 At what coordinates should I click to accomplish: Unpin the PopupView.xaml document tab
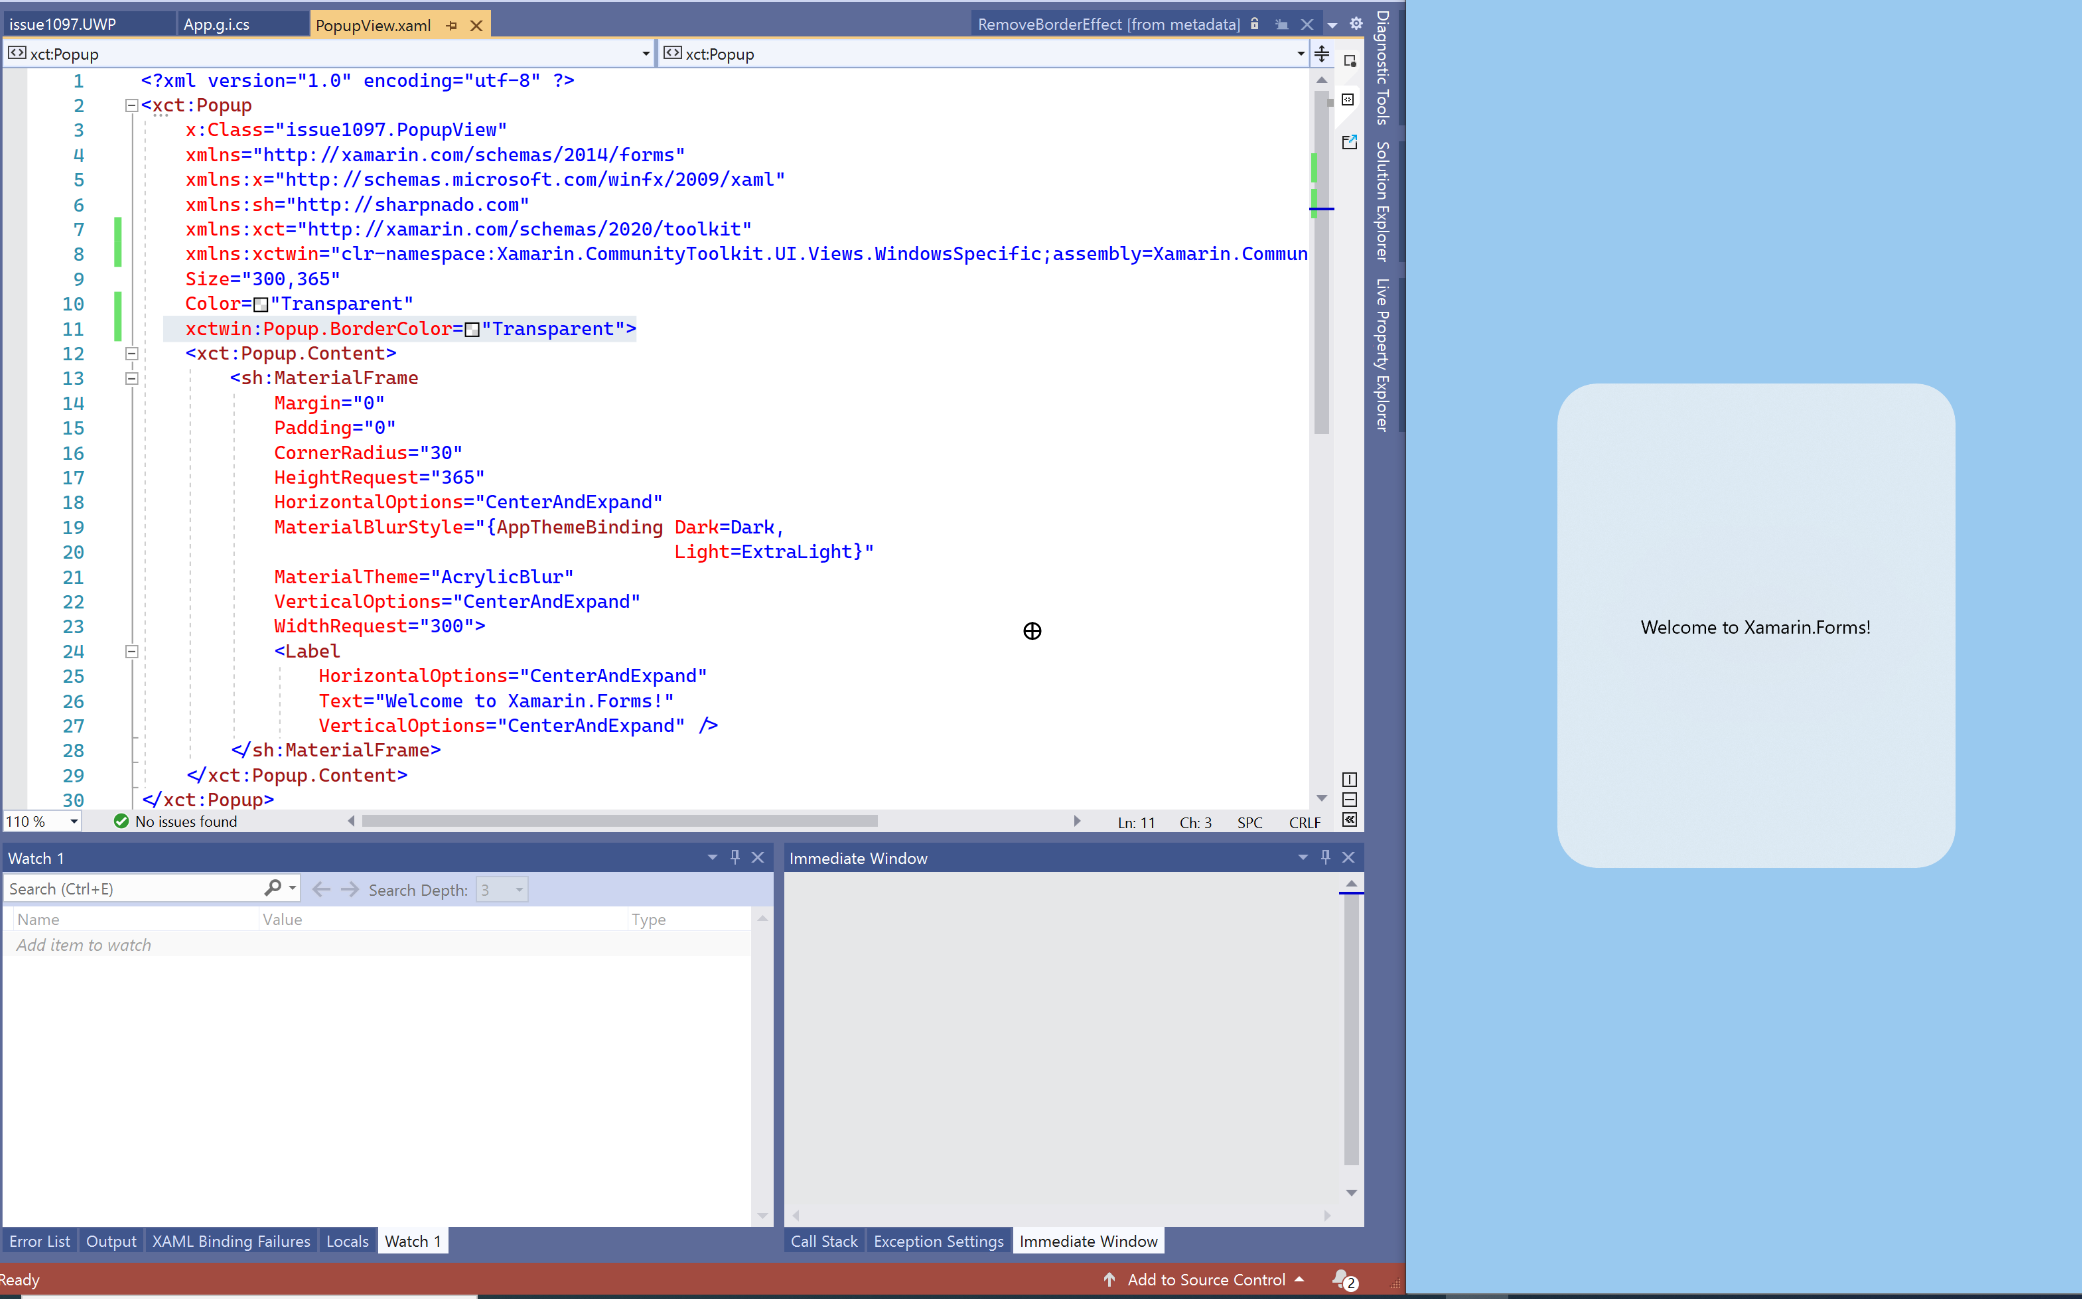(453, 26)
